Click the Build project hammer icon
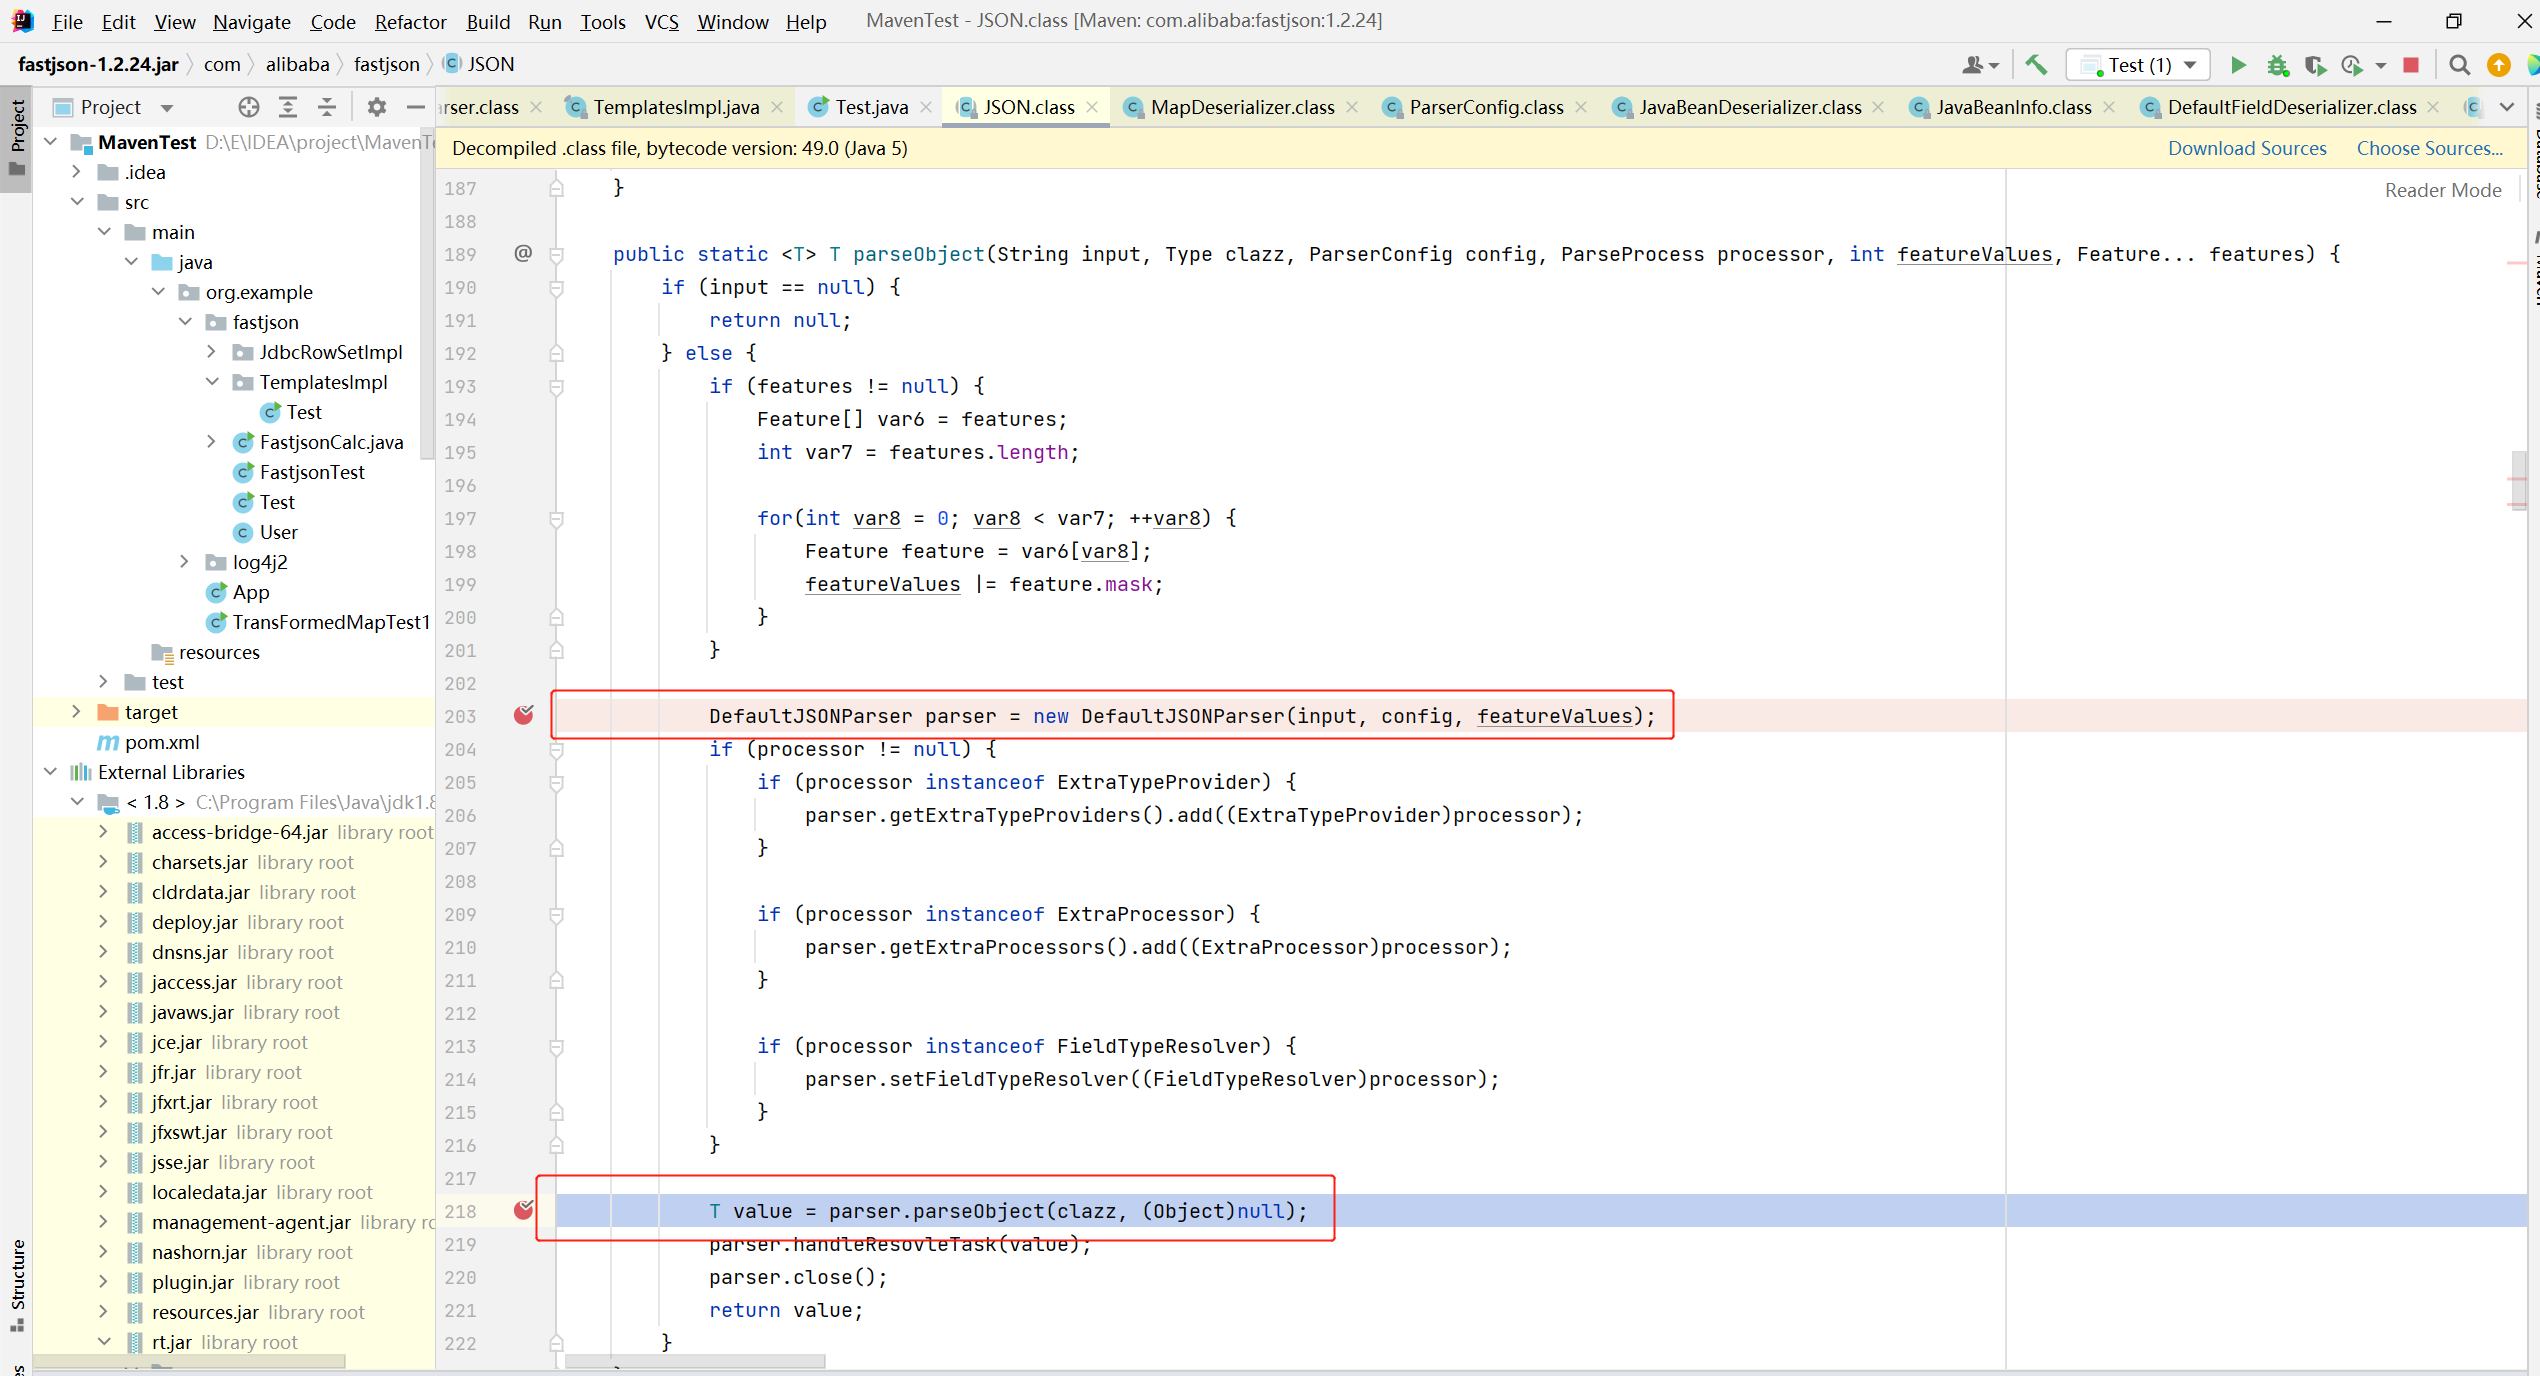Viewport: 2540px width, 1376px height. (x=2035, y=65)
